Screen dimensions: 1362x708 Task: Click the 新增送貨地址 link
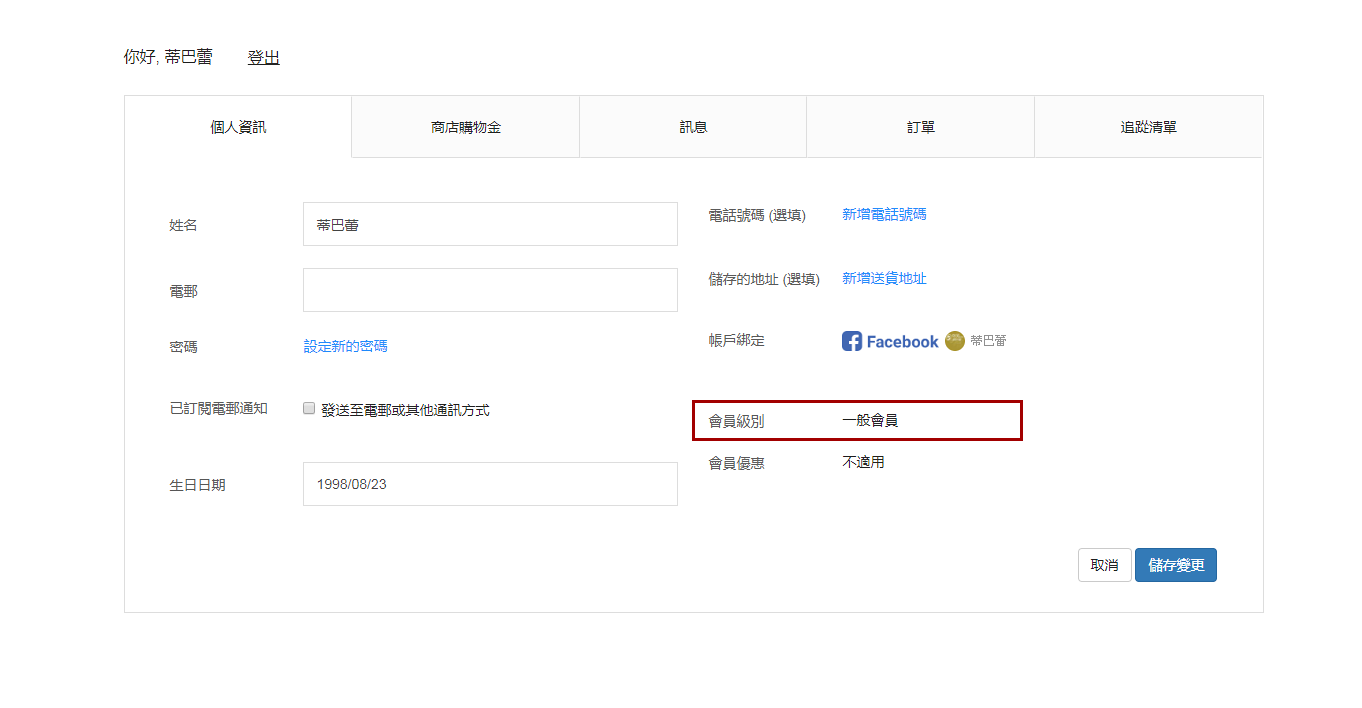pos(884,279)
